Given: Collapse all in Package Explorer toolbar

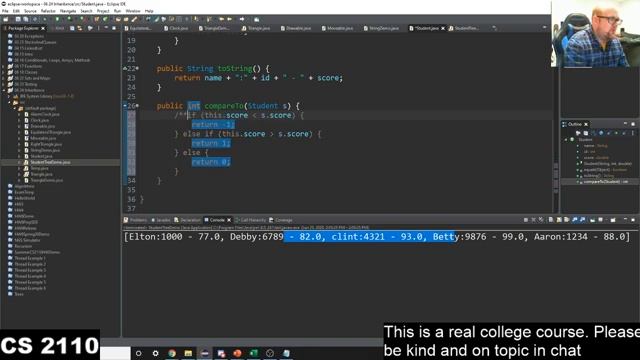Looking at the screenshot, I should pos(72,28).
